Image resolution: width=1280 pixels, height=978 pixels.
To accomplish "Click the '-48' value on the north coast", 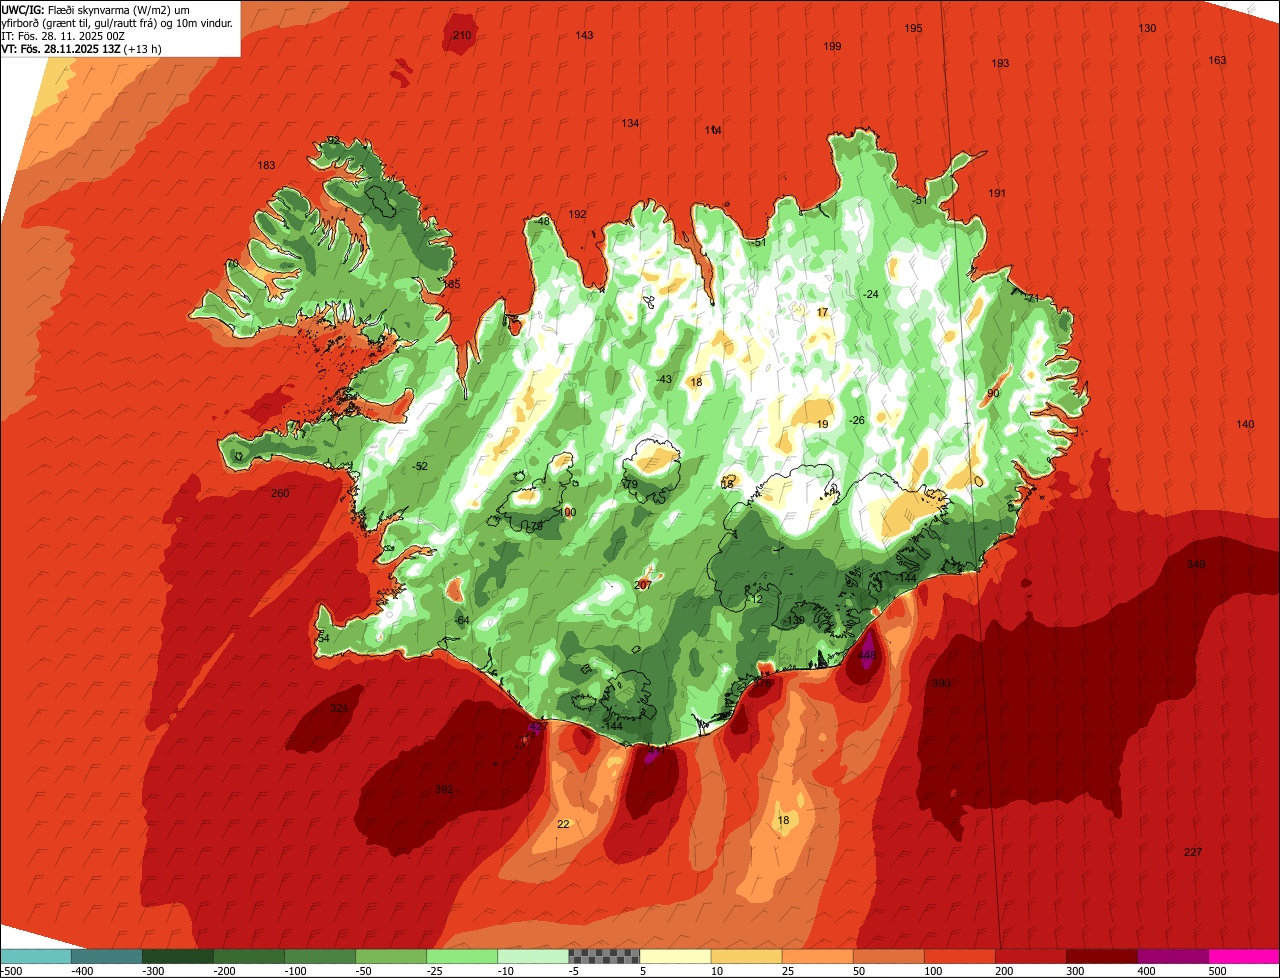I will tap(542, 222).
